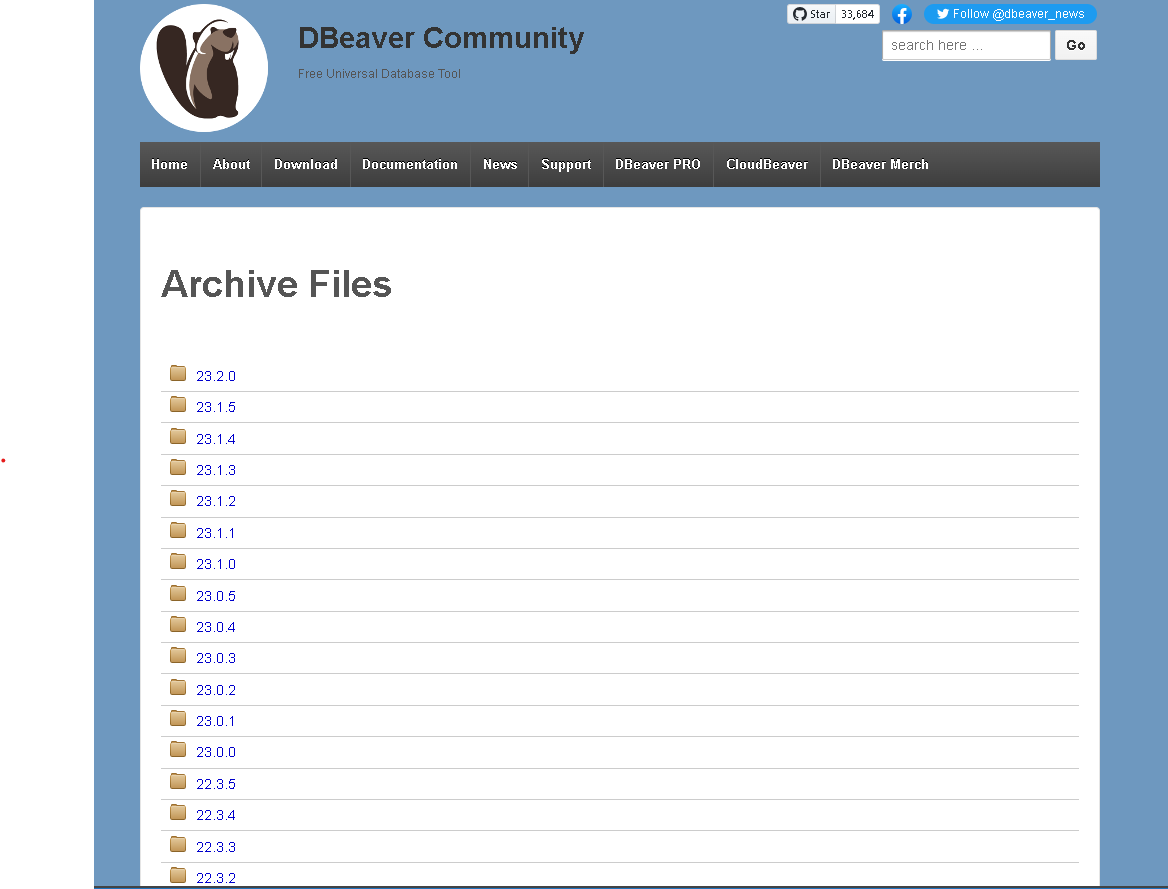Click the folder icon beside 23.1.5
The width and height of the screenshot is (1168, 889).
tap(178, 404)
